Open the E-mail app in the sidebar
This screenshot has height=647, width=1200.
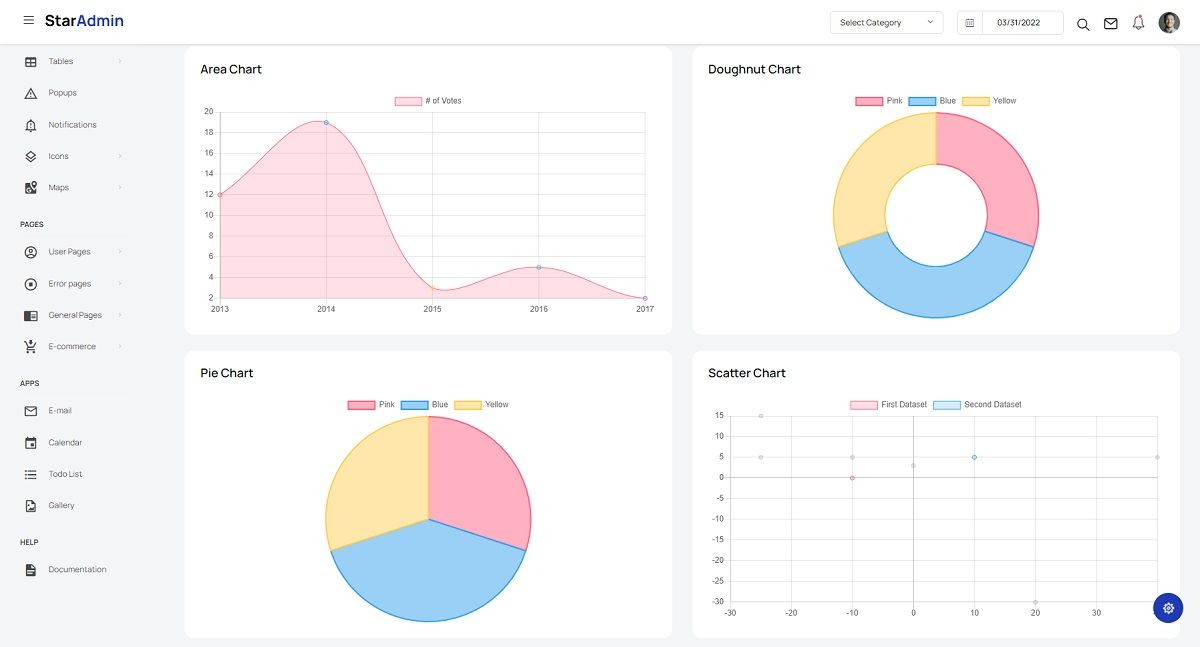(59, 410)
